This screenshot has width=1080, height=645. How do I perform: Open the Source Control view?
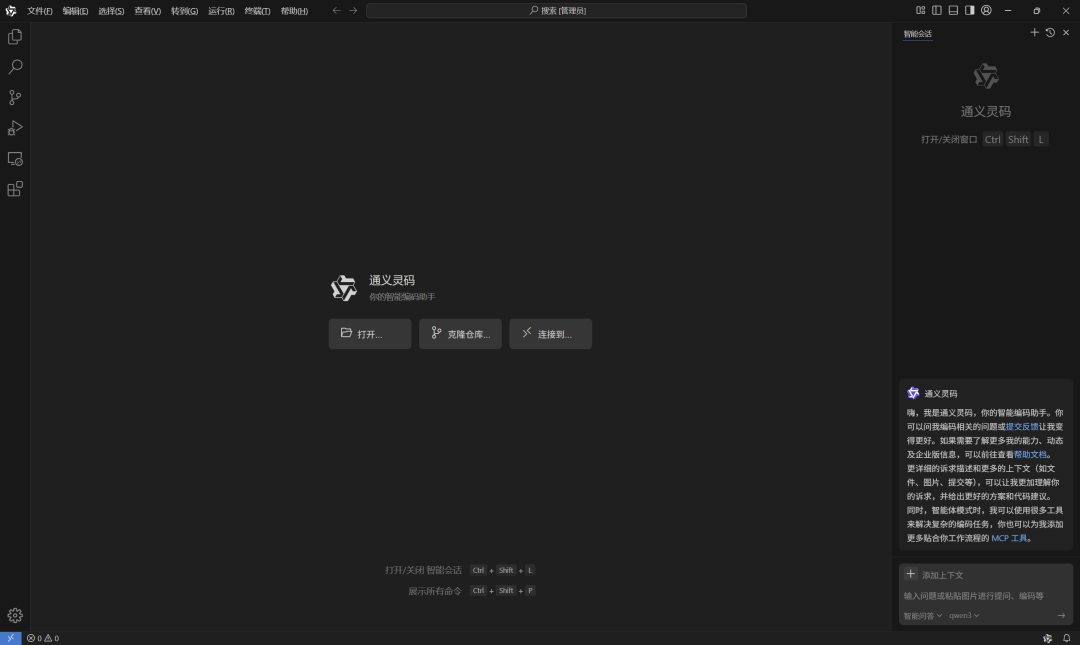(x=14, y=97)
